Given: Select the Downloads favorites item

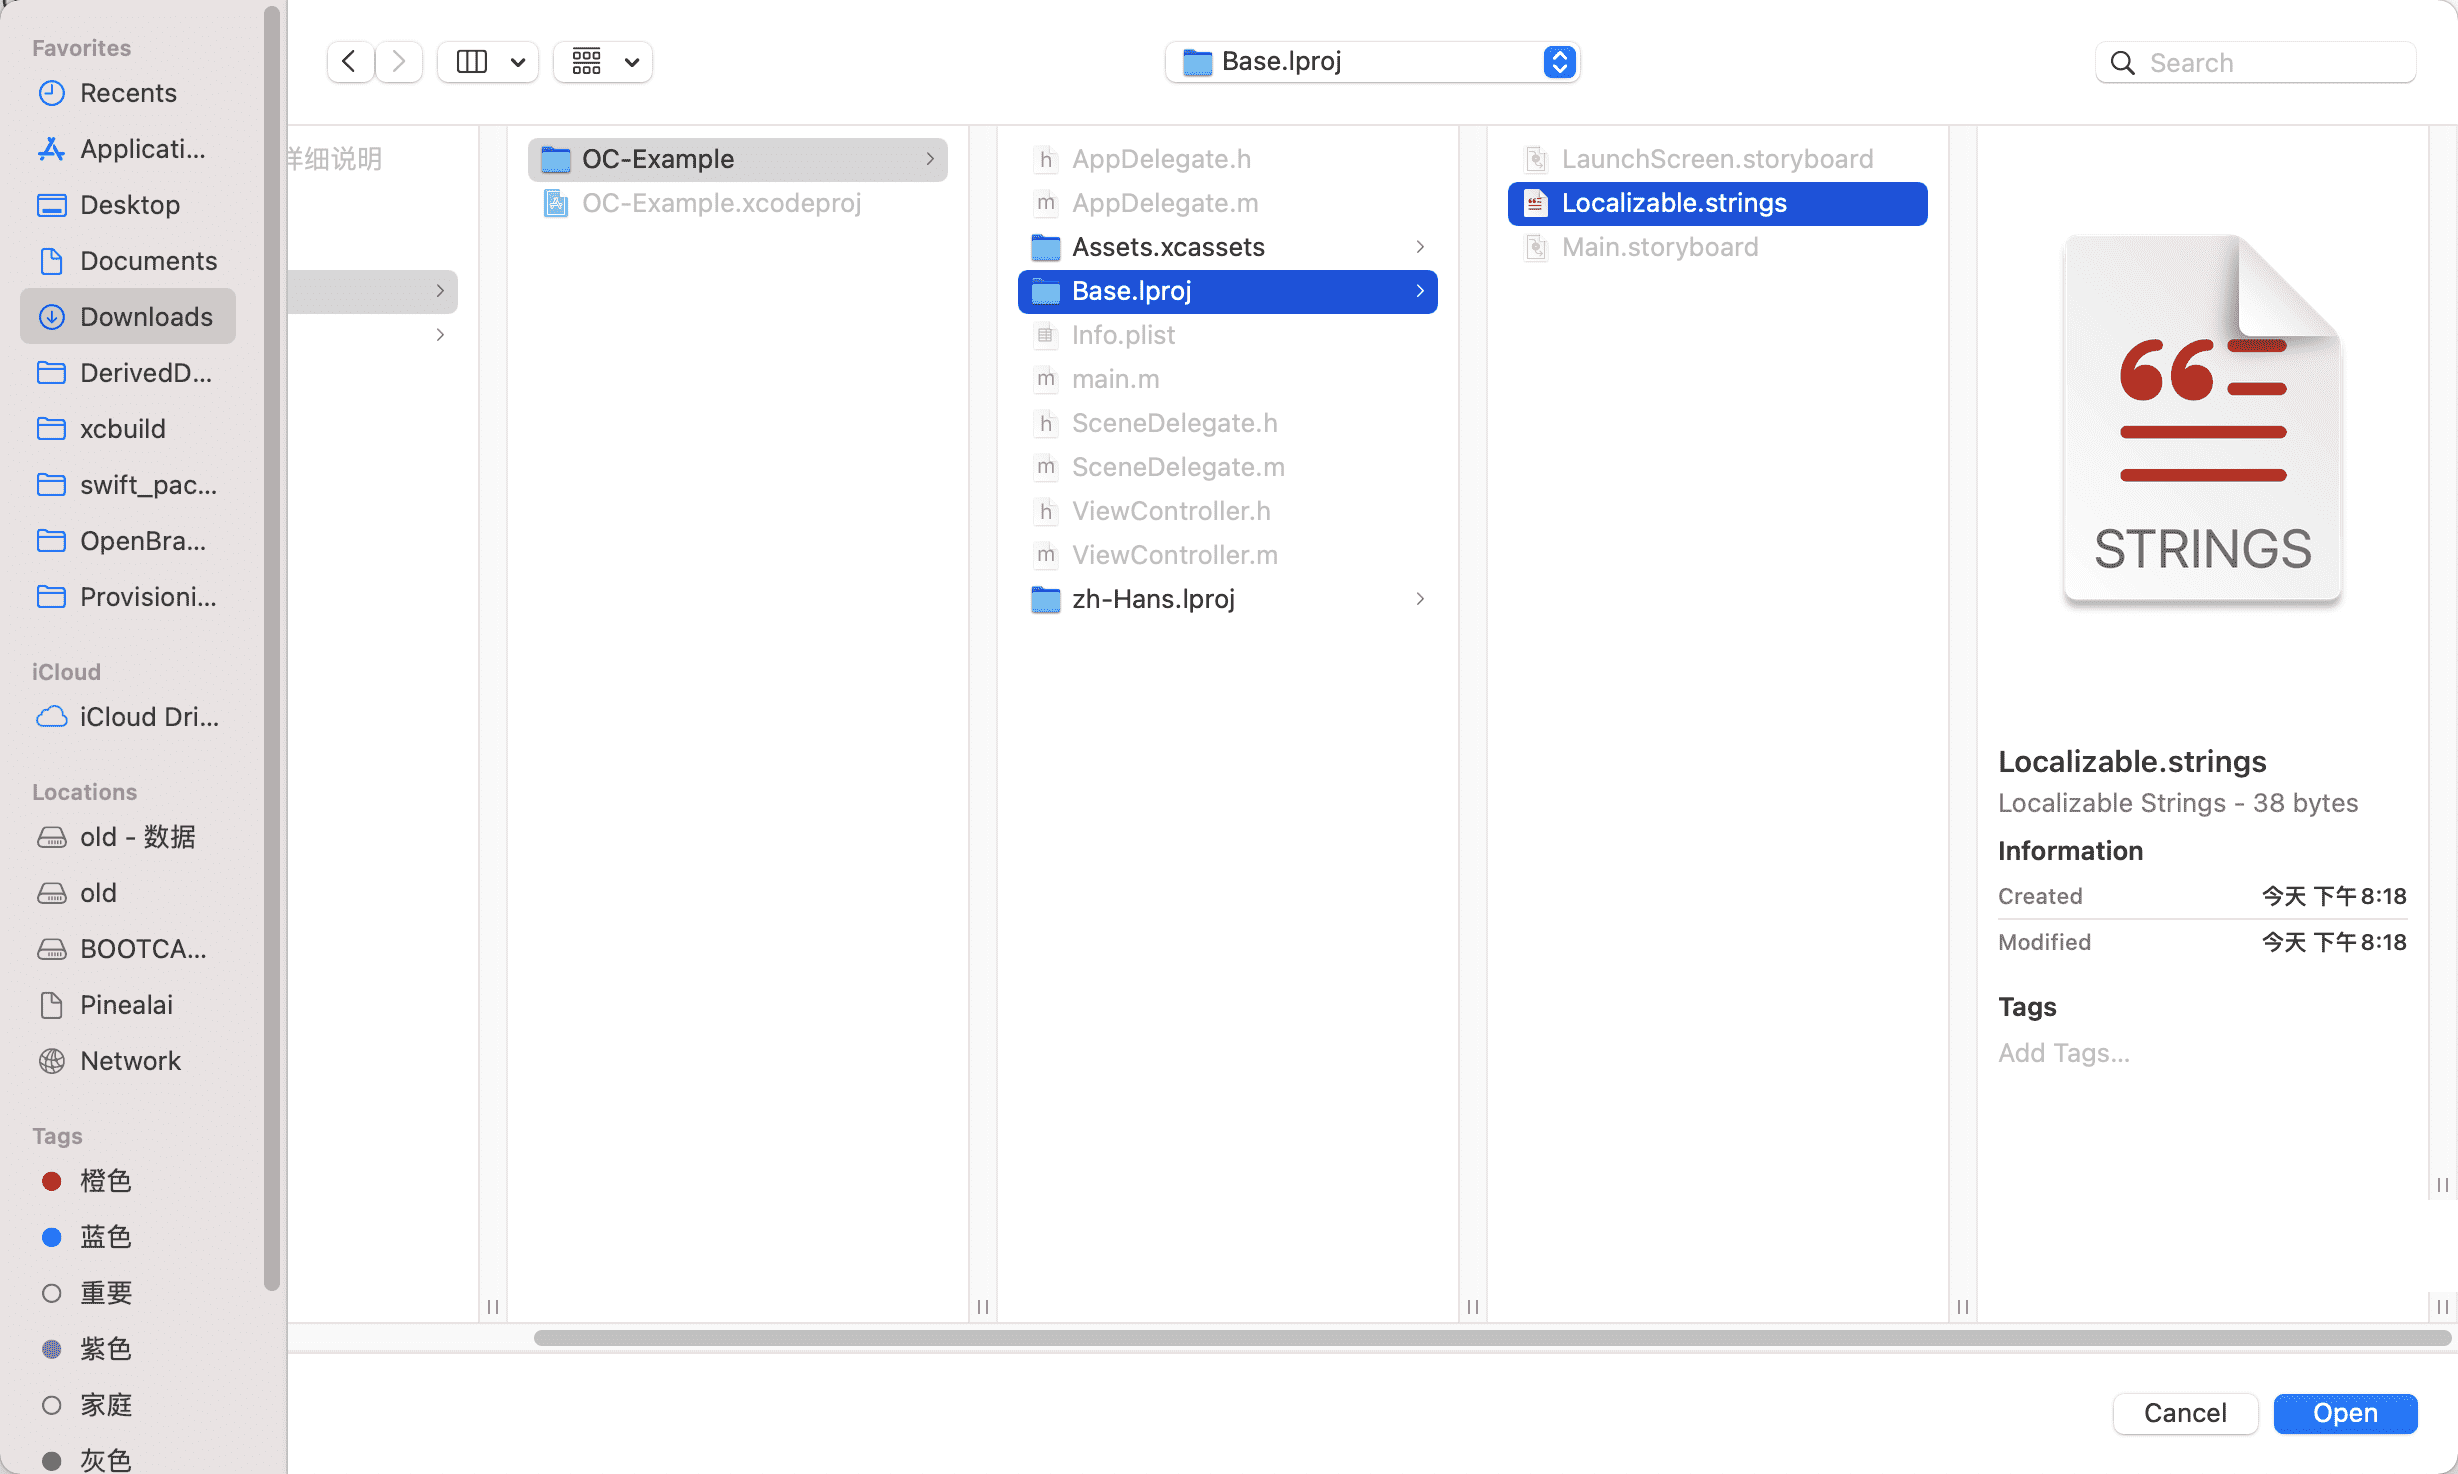Looking at the screenshot, I should 144,316.
